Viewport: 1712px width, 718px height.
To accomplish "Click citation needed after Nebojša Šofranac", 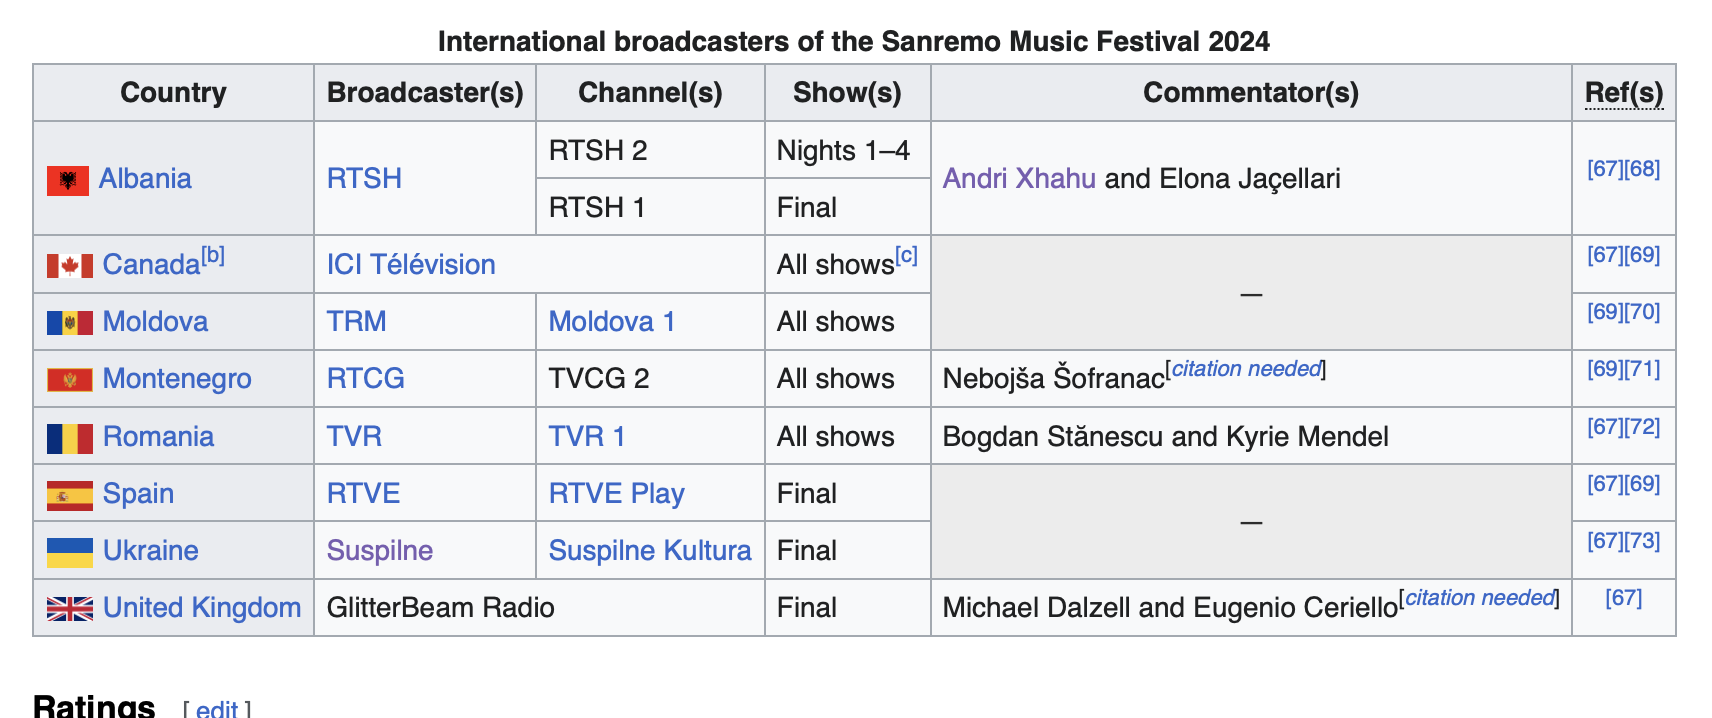I will [x=1246, y=369].
